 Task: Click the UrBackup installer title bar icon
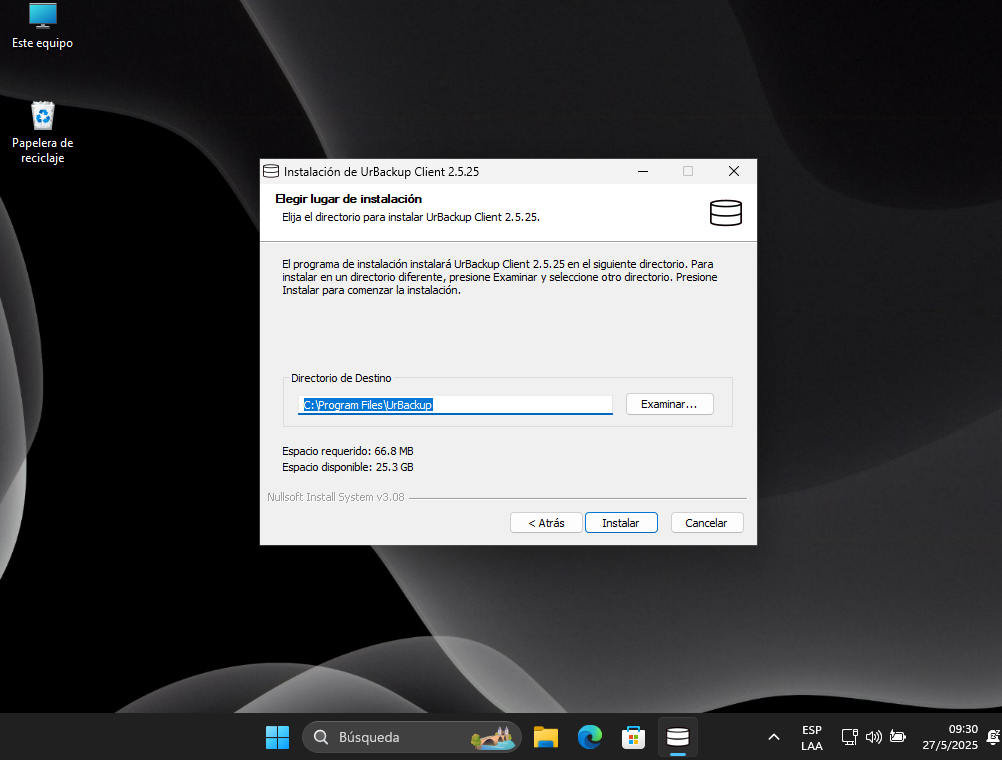[270, 171]
